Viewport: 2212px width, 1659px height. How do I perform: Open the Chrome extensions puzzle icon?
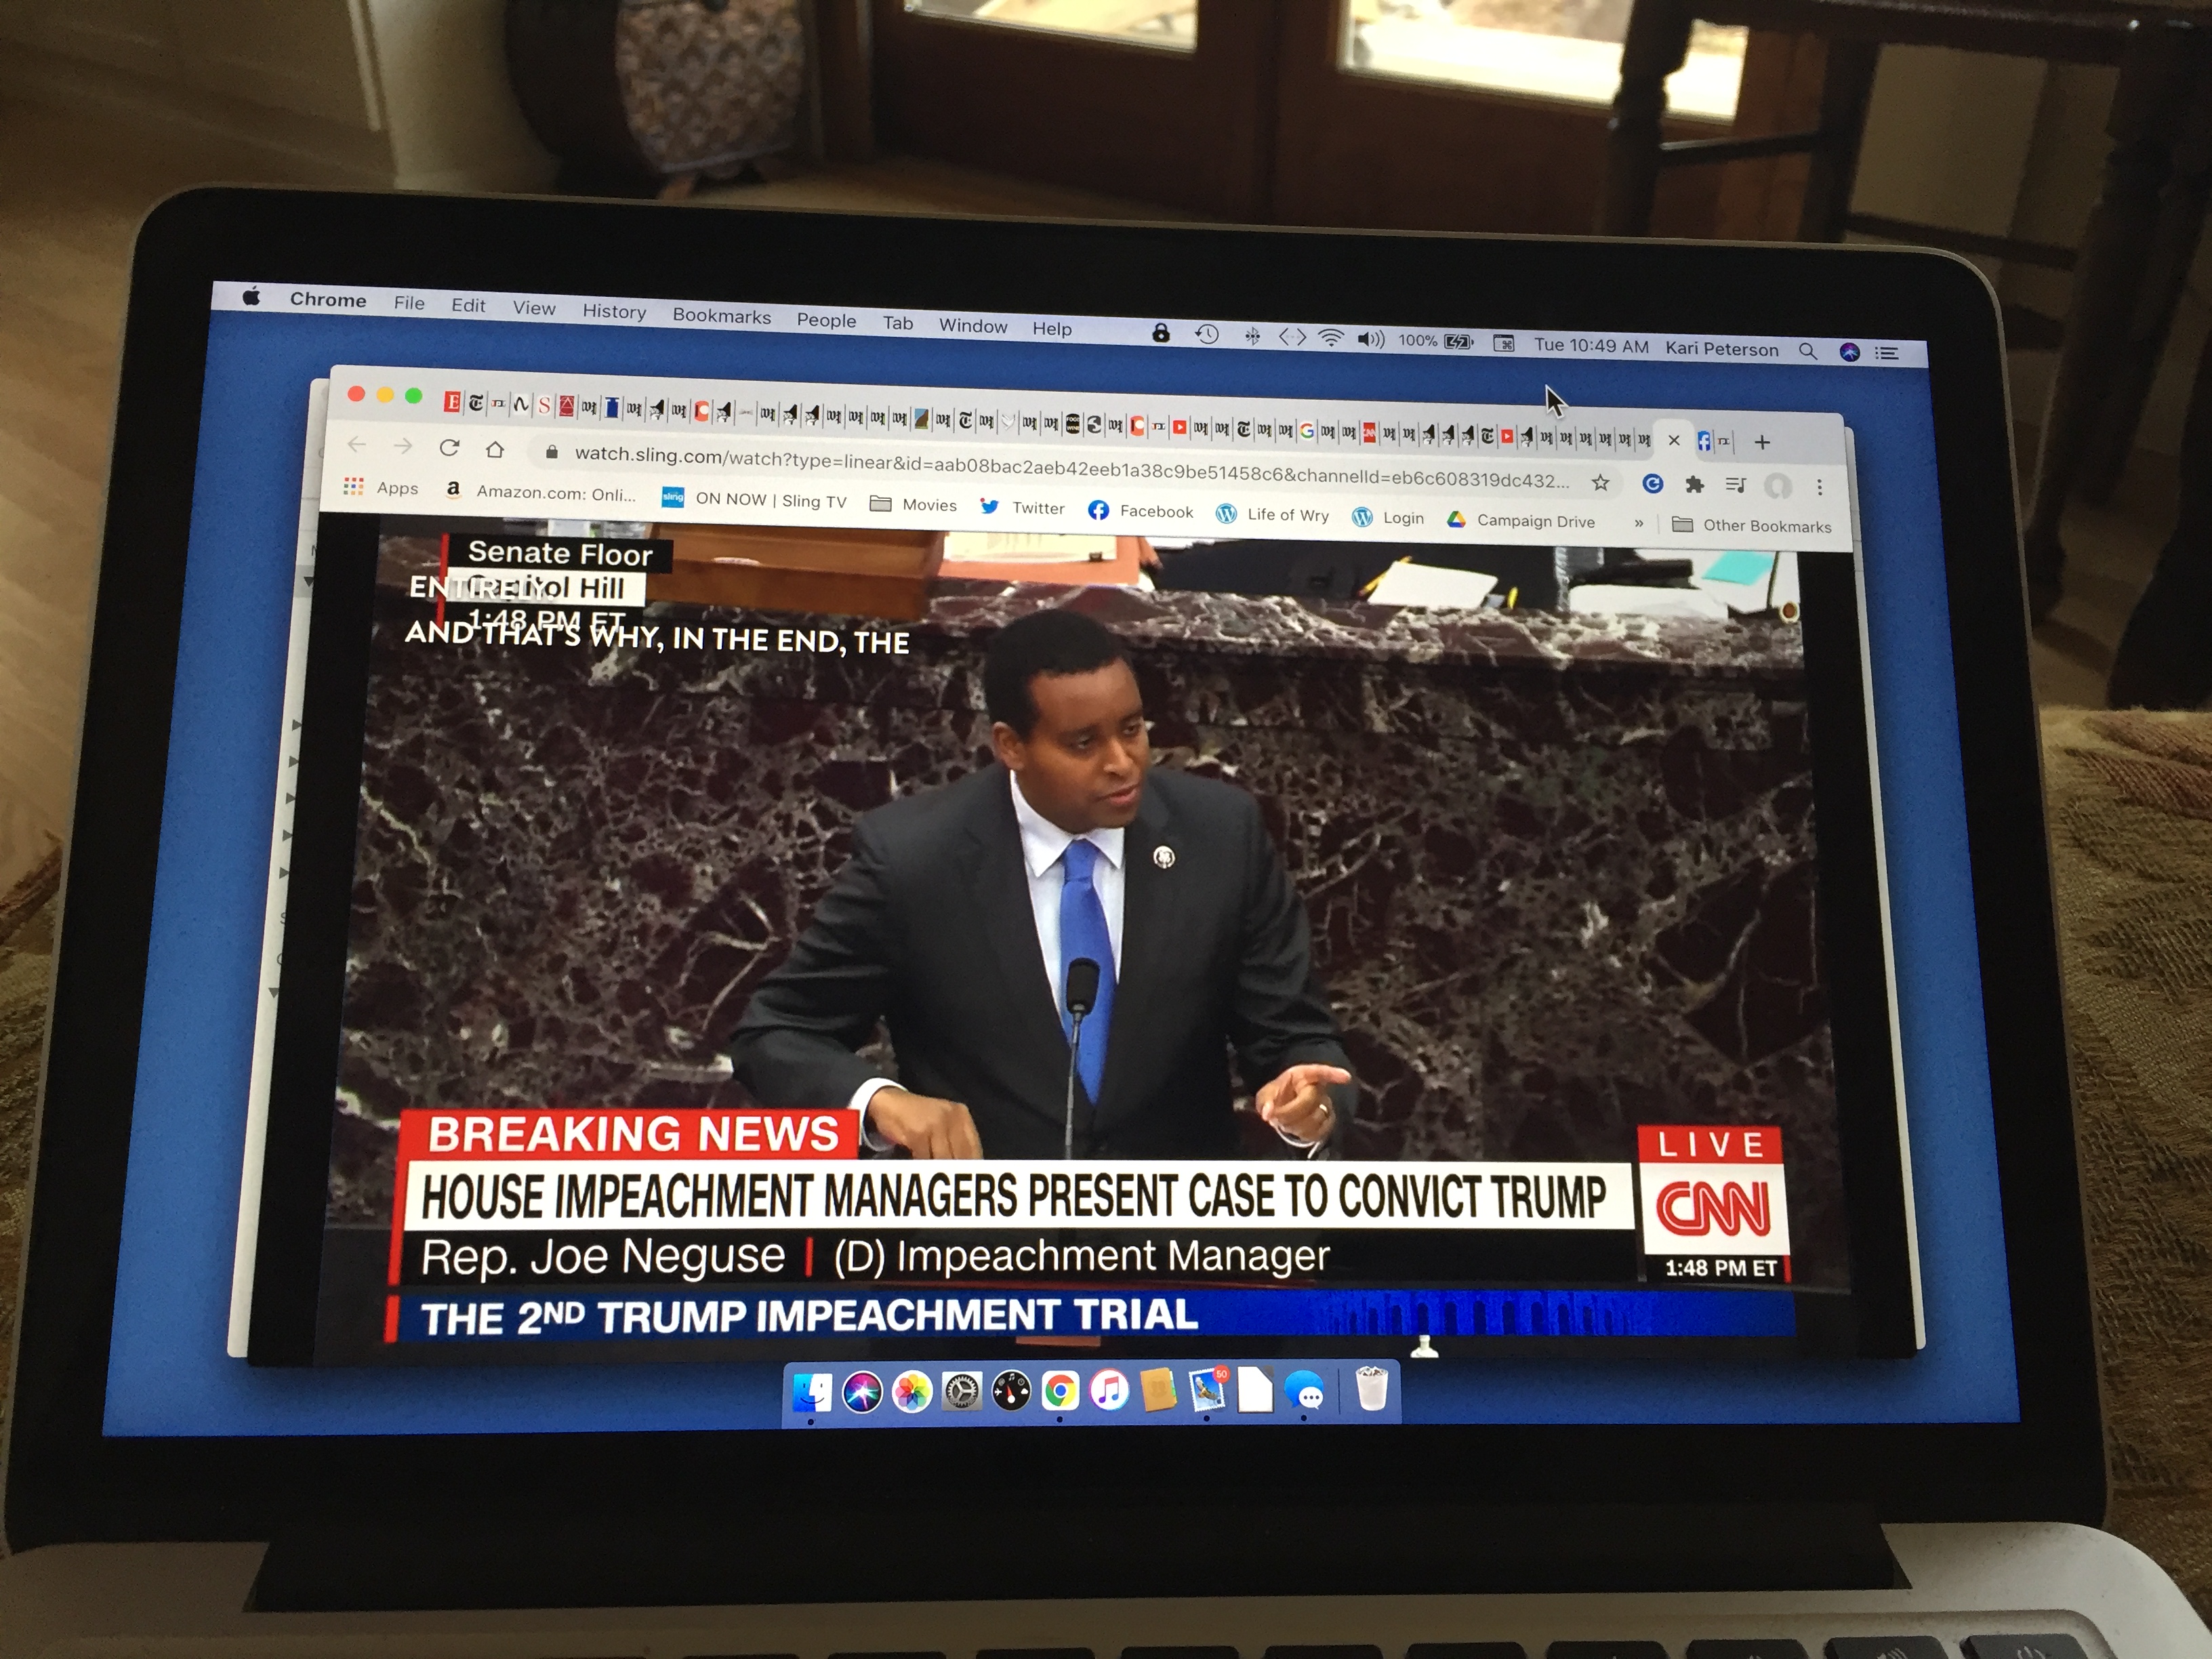click(x=1694, y=485)
